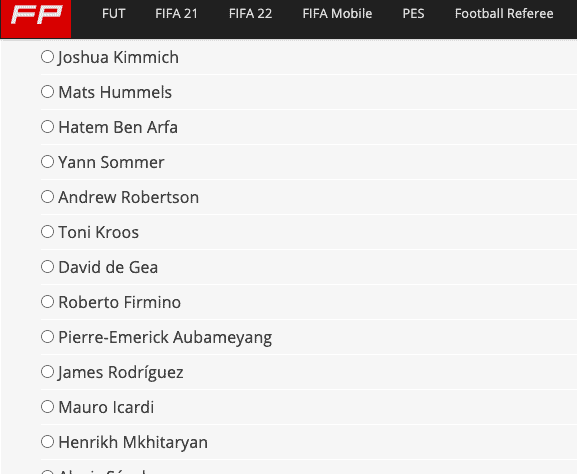Click the FP site logo
This screenshot has height=474, width=577.
click(x=36, y=19)
